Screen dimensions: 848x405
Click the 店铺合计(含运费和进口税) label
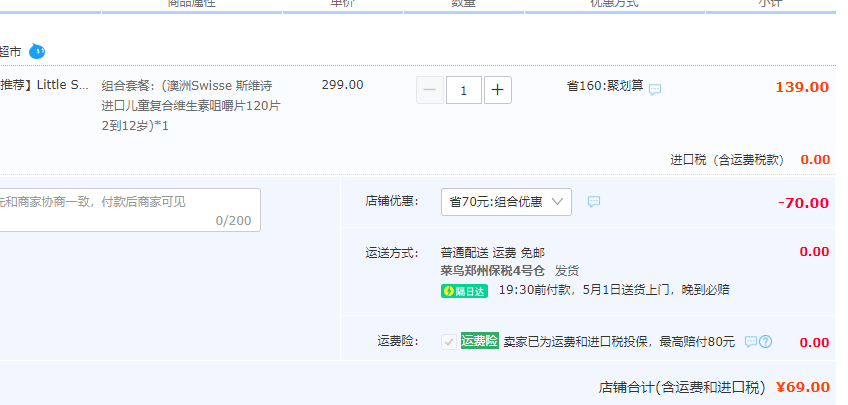[x=682, y=387]
